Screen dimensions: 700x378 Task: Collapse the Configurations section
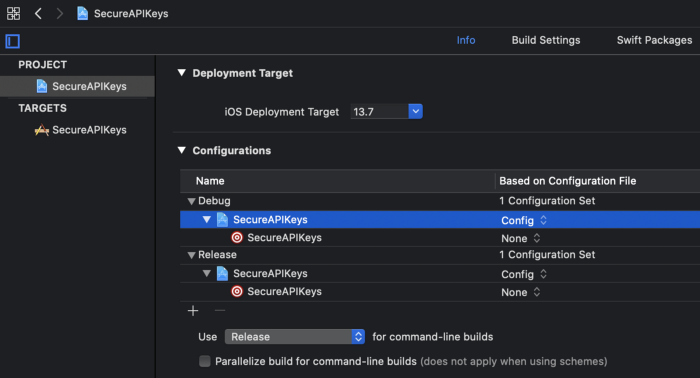point(182,150)
